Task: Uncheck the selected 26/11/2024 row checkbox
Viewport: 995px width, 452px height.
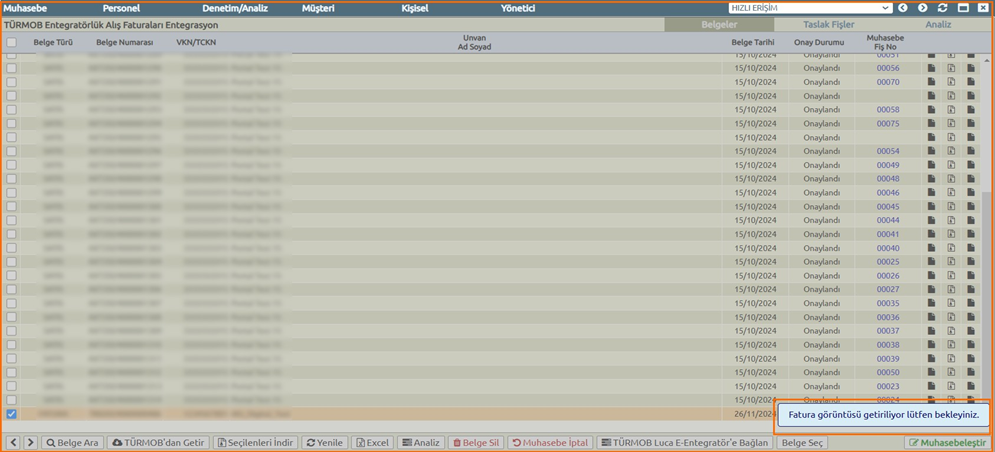Action: click(11, 414)
